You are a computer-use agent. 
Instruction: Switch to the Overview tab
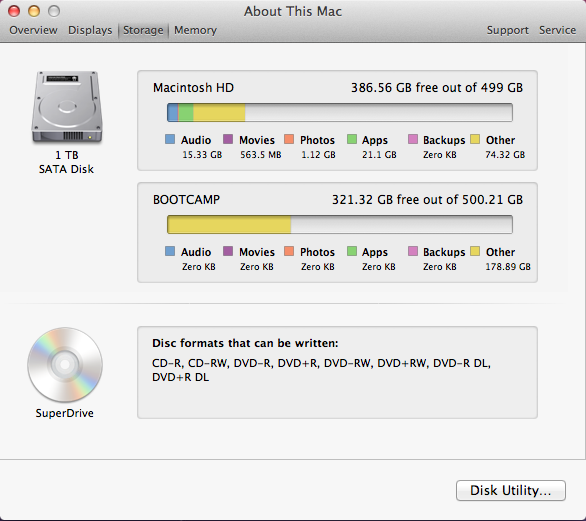[33, 30]
